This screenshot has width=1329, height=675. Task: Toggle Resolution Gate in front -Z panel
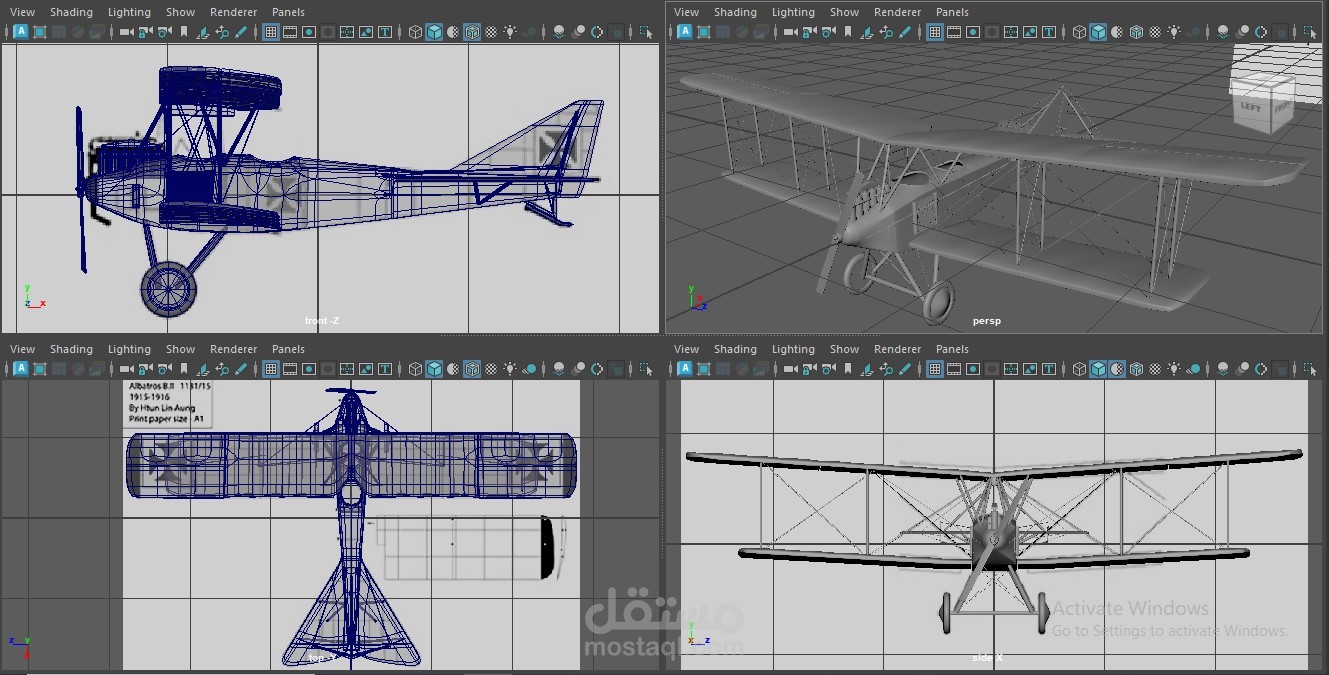pyautogui.click(x=309, y=32)
